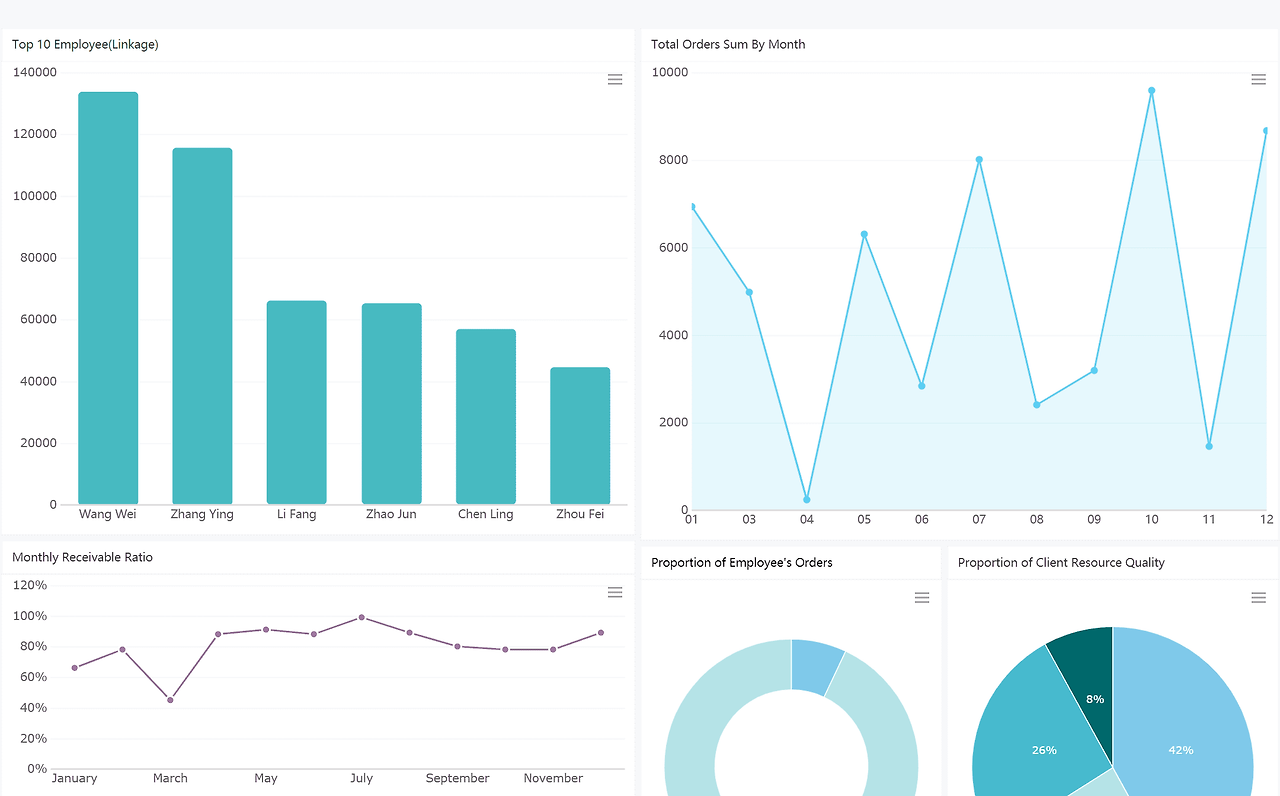Open the Total Orders Sum By Month hamburger menu
The image size is (1280, 796).
pos(1259,80)
